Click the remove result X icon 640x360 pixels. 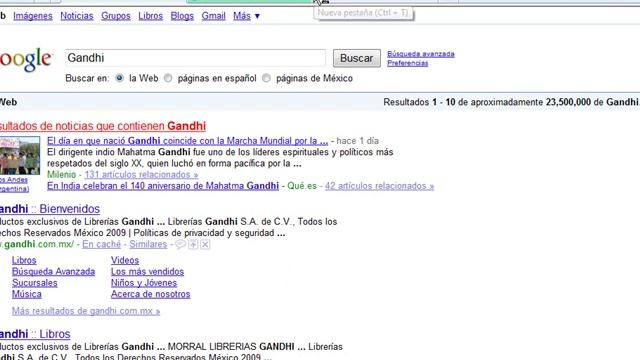point(205,244)
